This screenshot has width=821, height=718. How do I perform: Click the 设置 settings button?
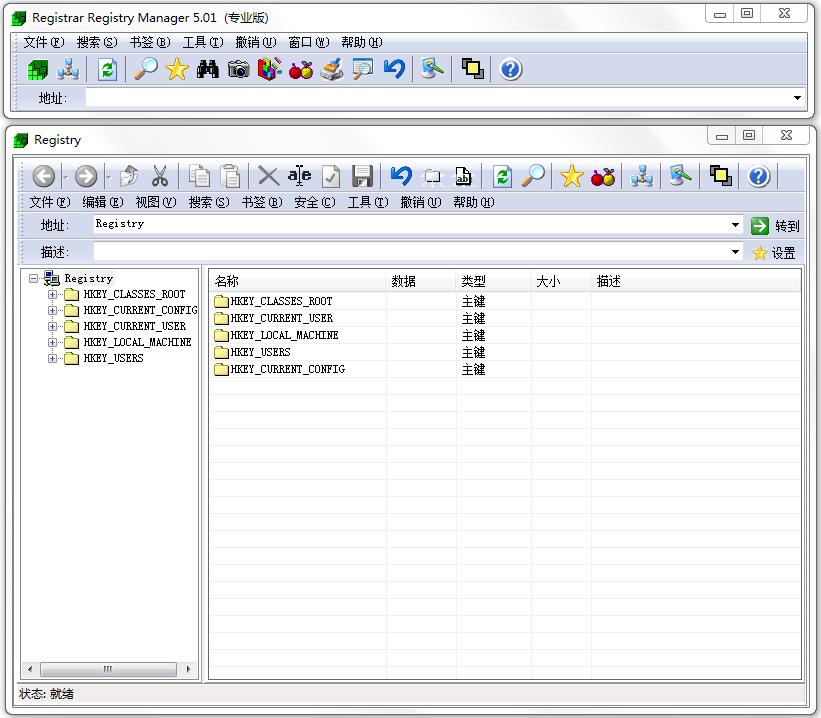point(774,253)
